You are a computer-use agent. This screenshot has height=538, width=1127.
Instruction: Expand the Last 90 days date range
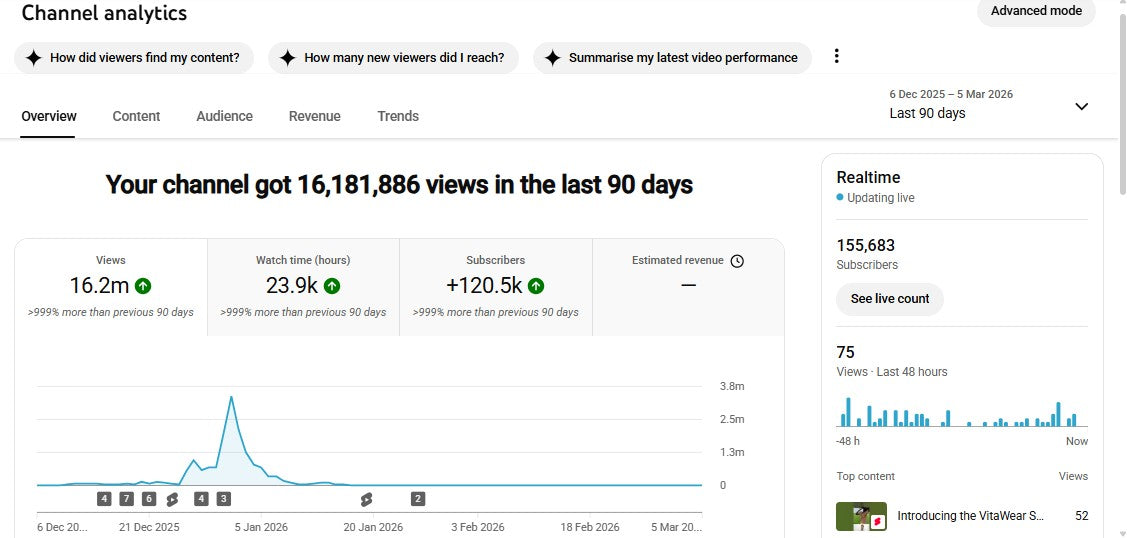1081,106
